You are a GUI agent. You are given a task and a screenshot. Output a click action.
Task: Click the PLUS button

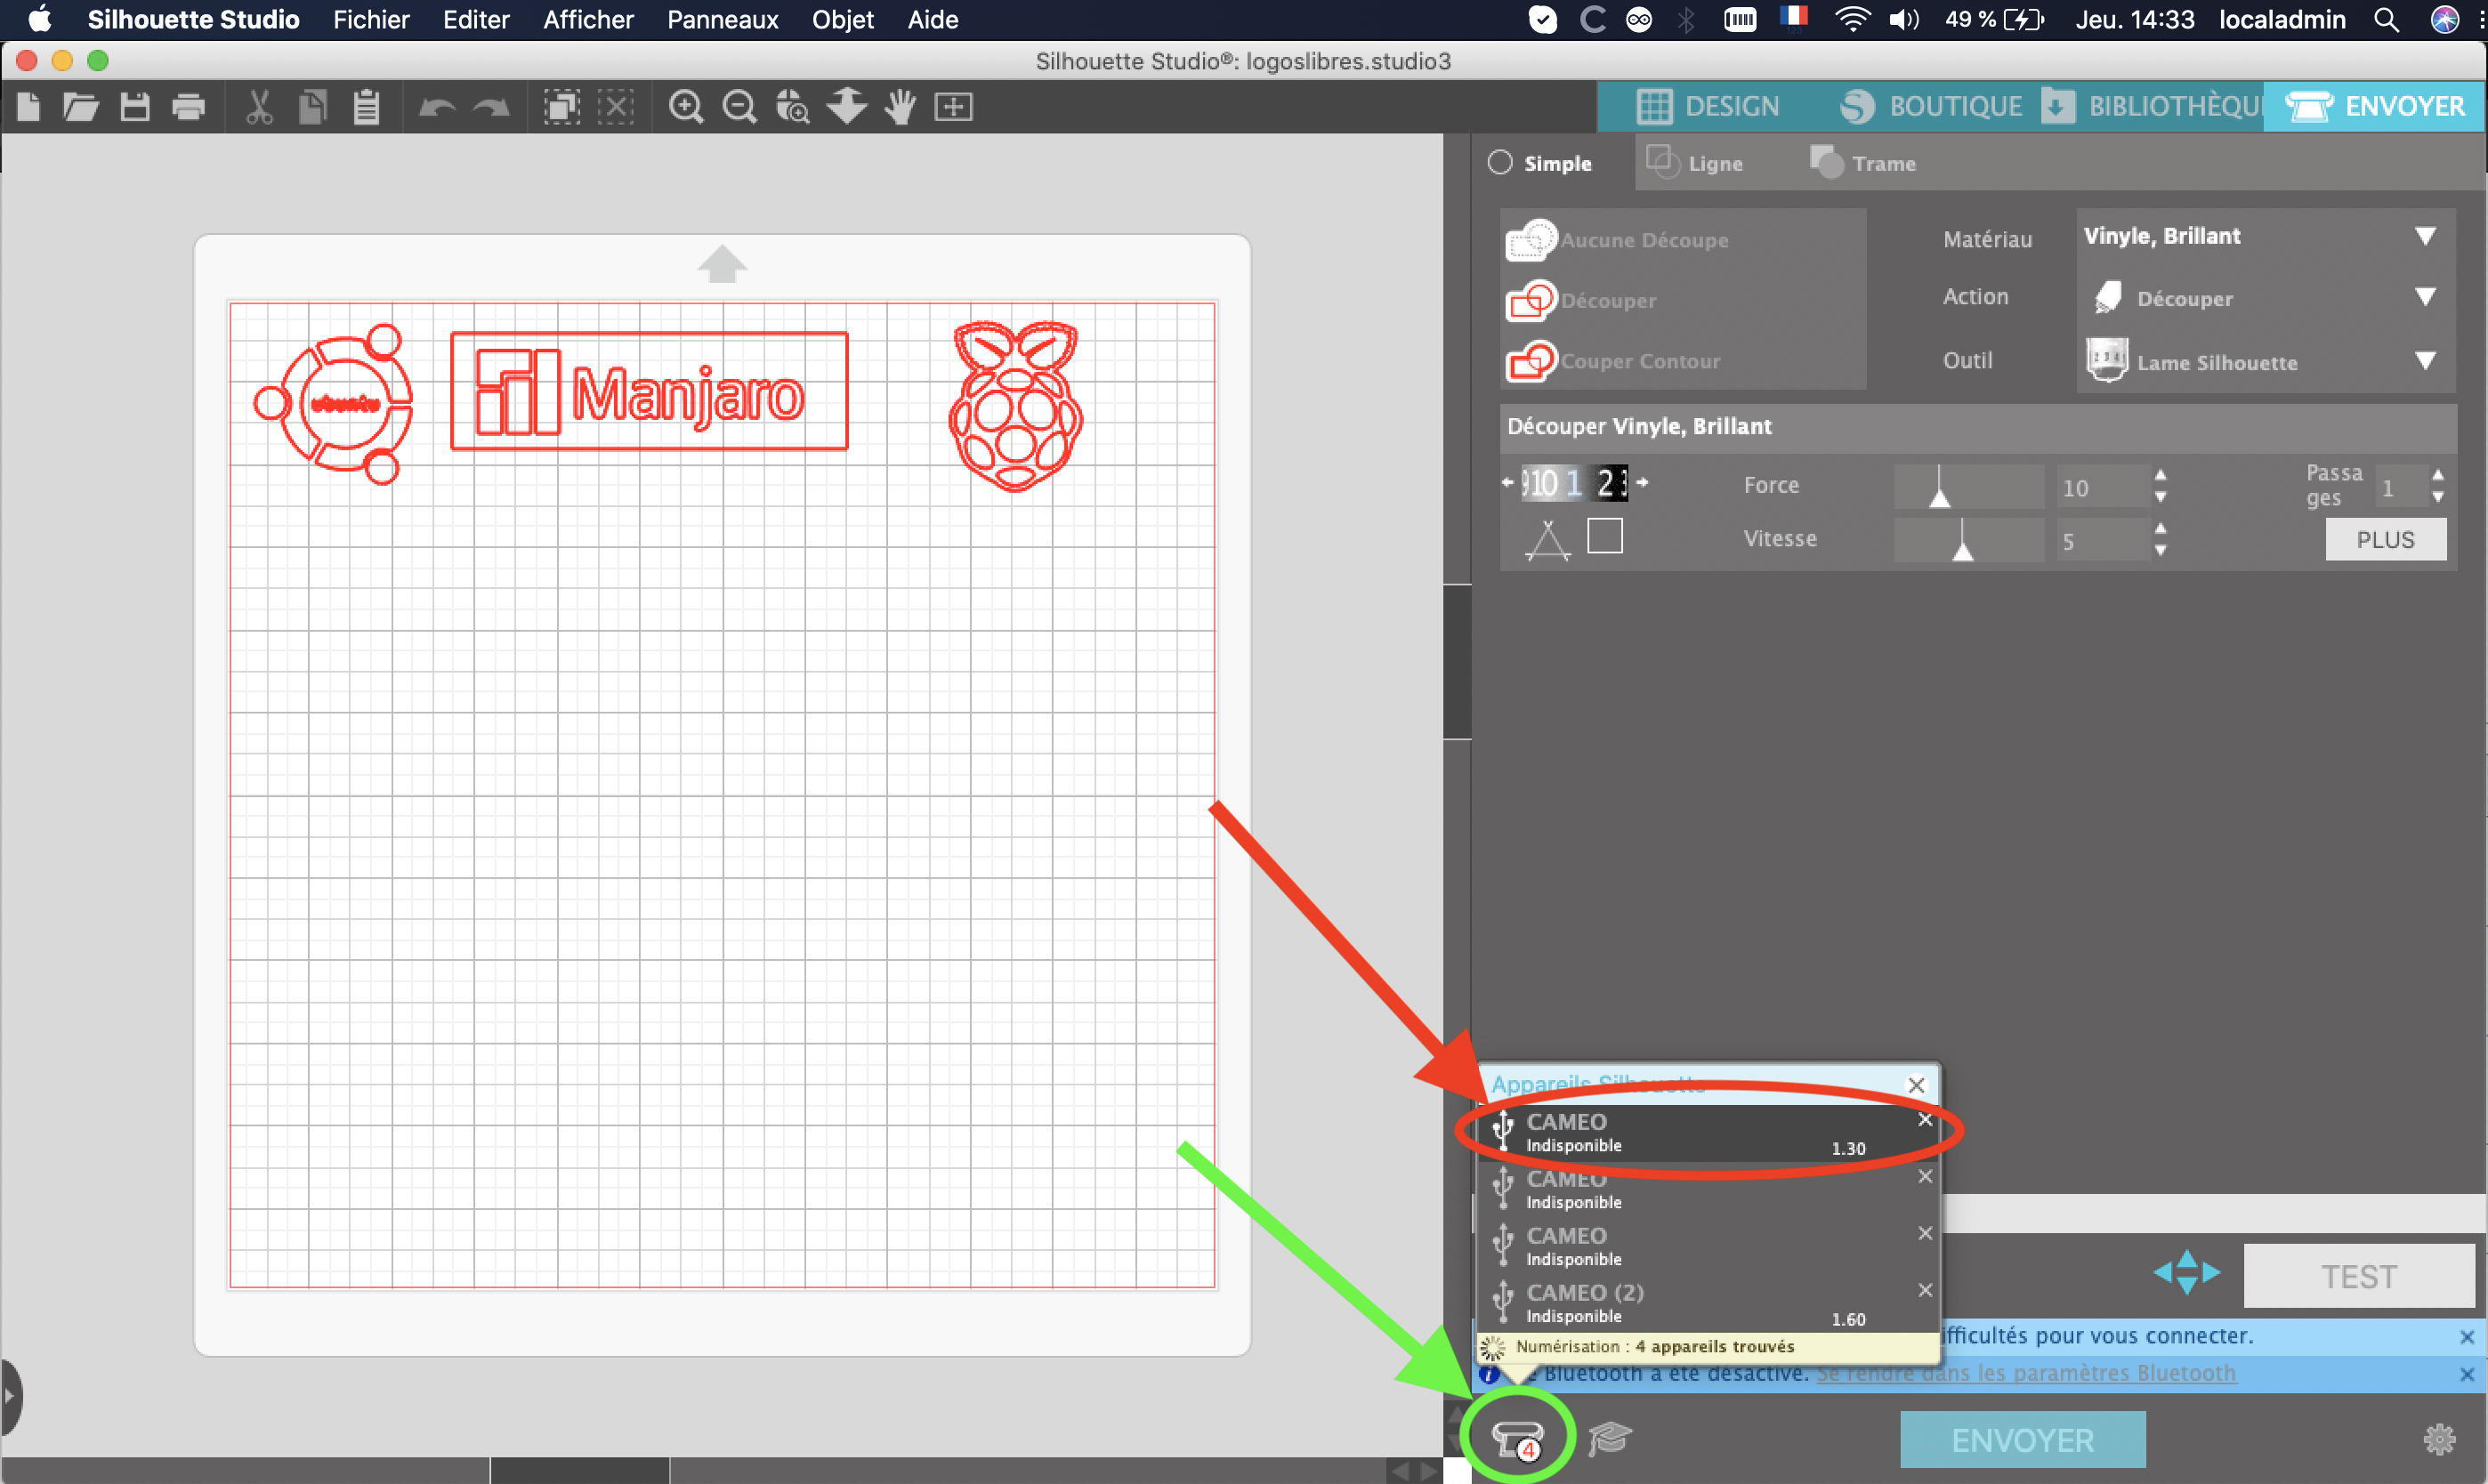(x=2385, y=540)
